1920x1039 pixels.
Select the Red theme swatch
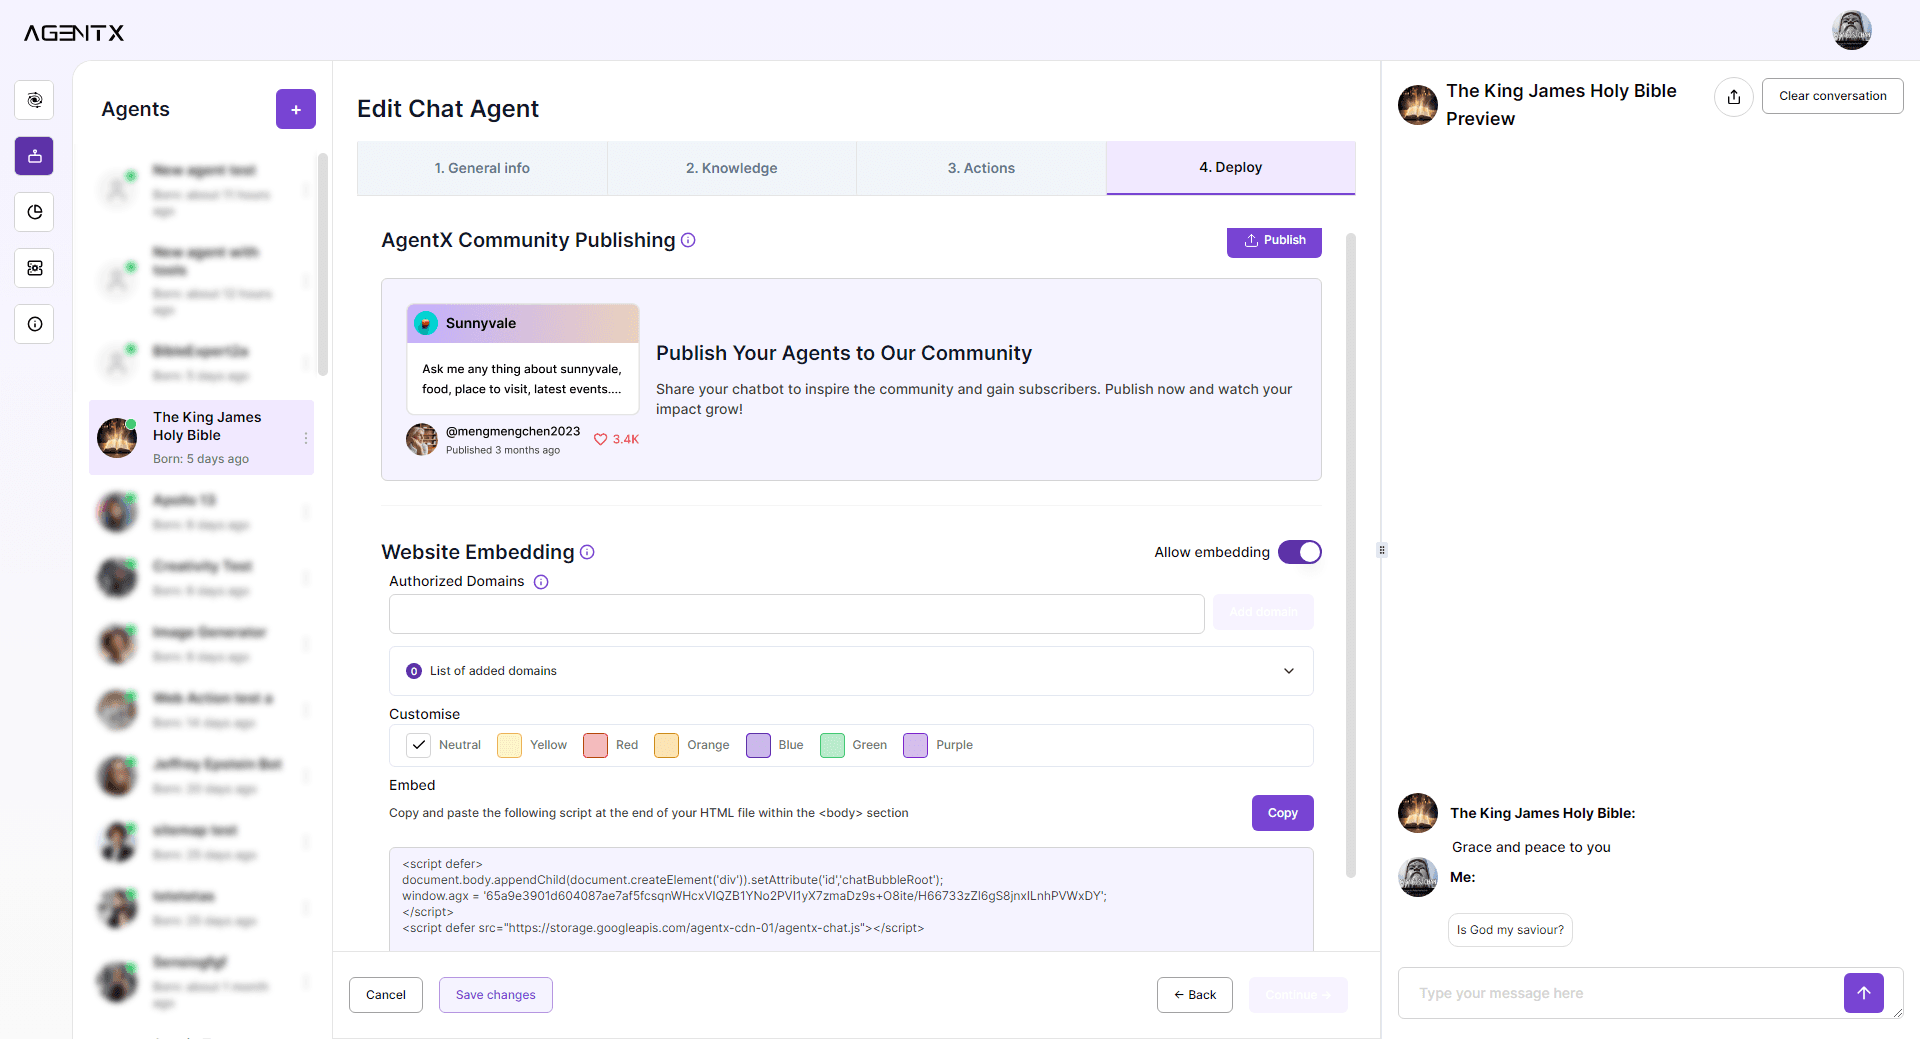[x=595, y=745]
